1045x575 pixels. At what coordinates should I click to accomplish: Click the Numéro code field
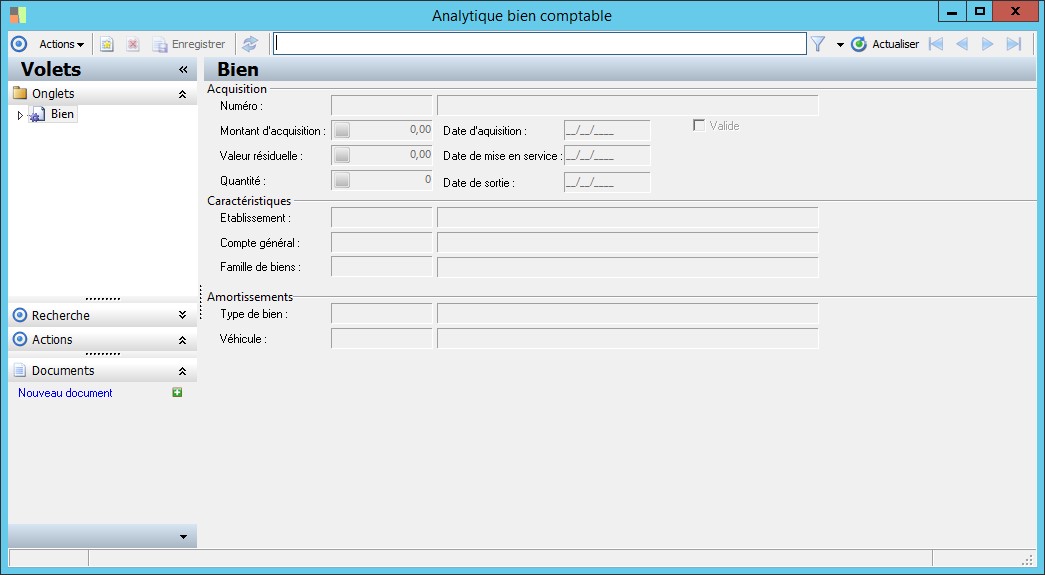[382, 105]
